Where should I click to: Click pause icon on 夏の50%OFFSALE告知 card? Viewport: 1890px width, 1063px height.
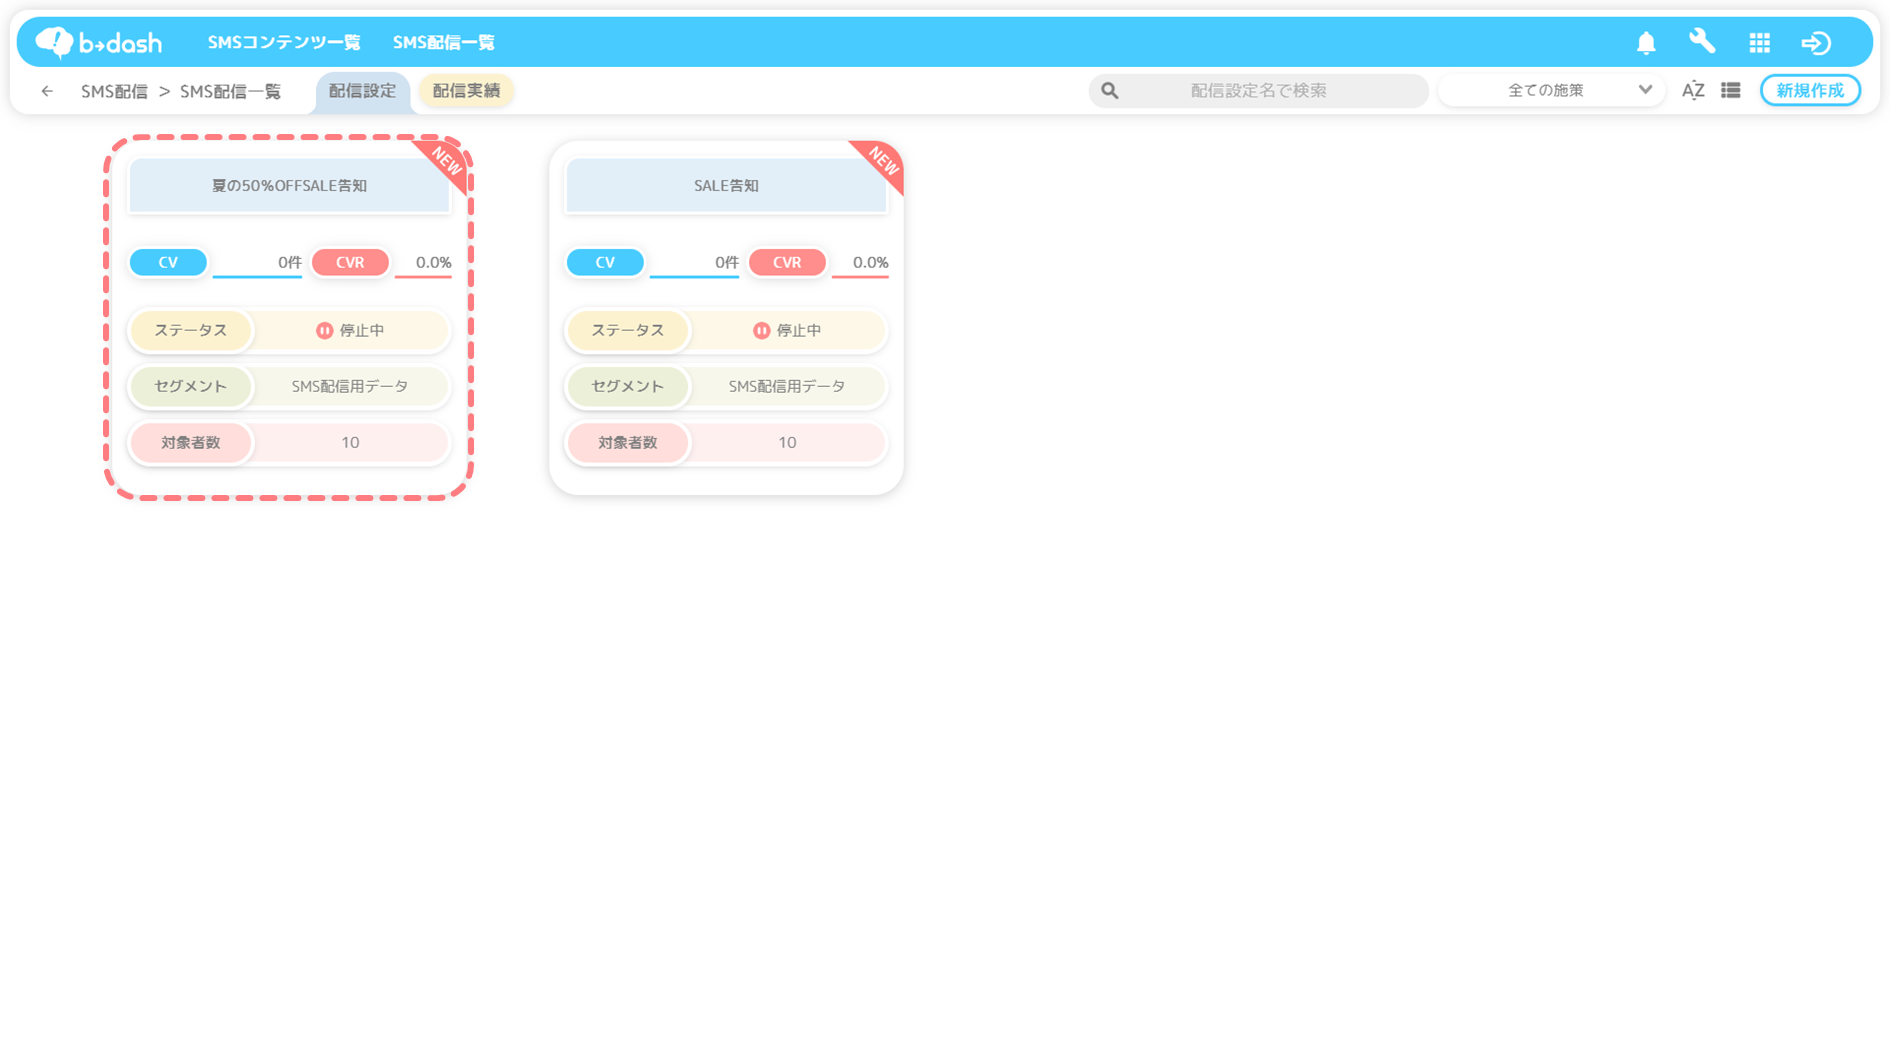(x=324, y=331)
